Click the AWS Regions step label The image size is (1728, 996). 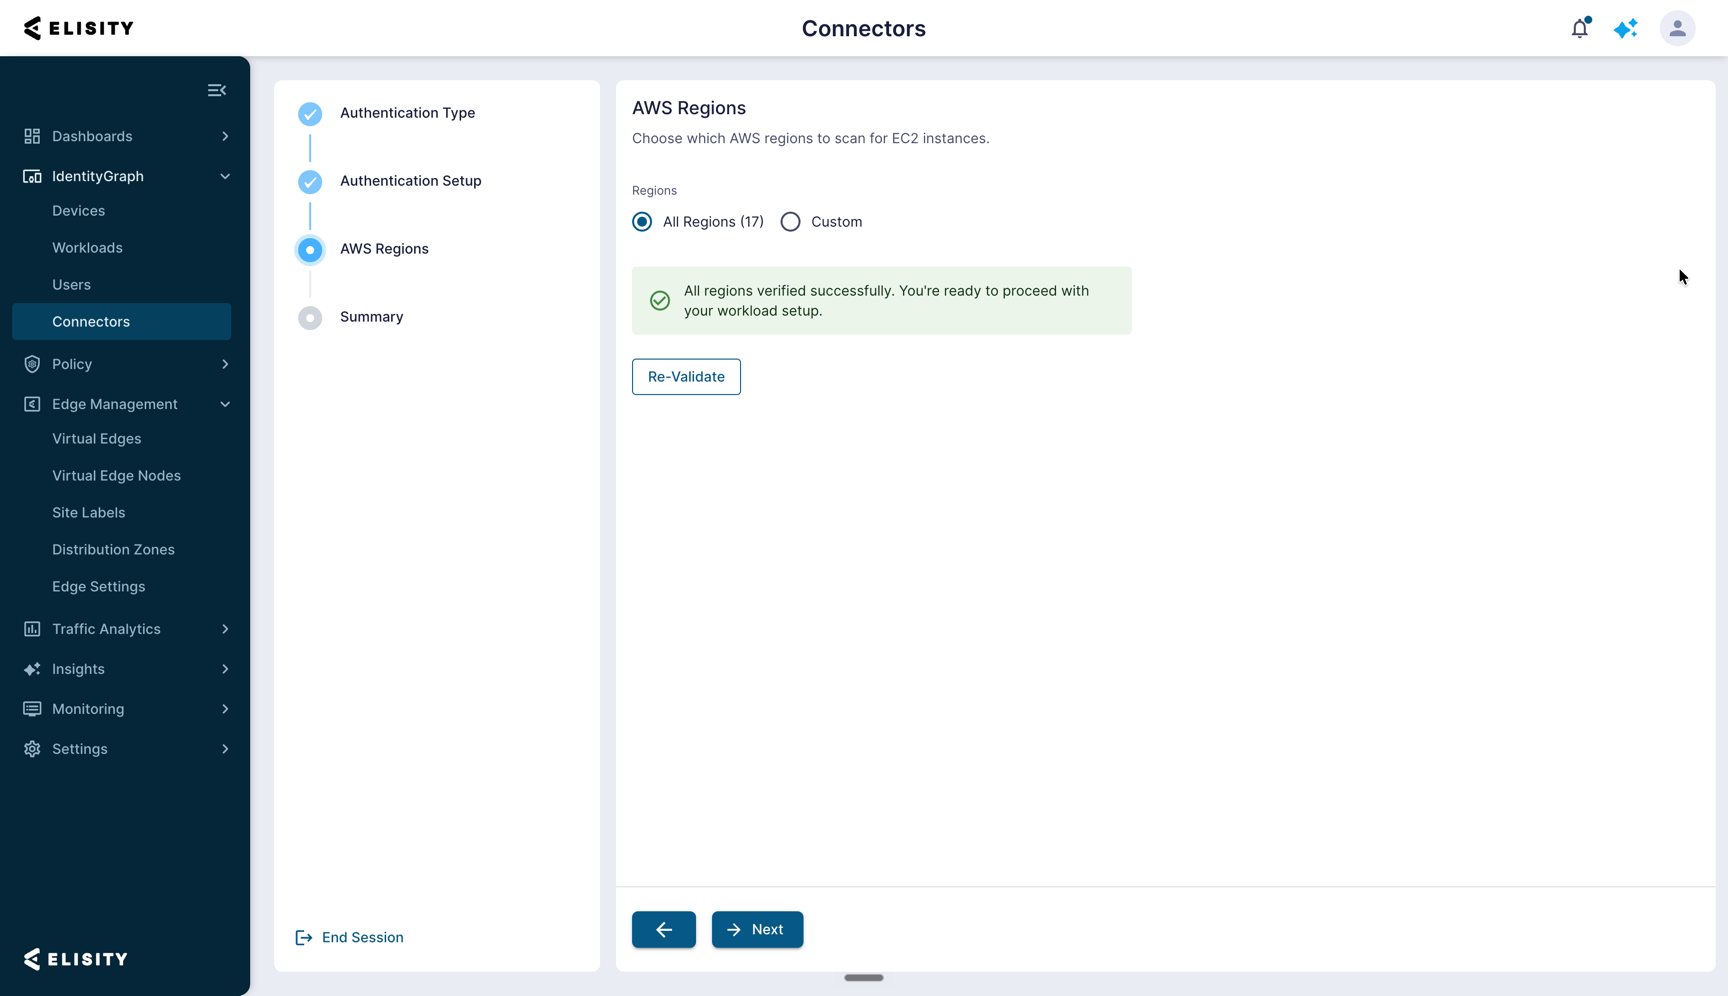tap(384, 249)
